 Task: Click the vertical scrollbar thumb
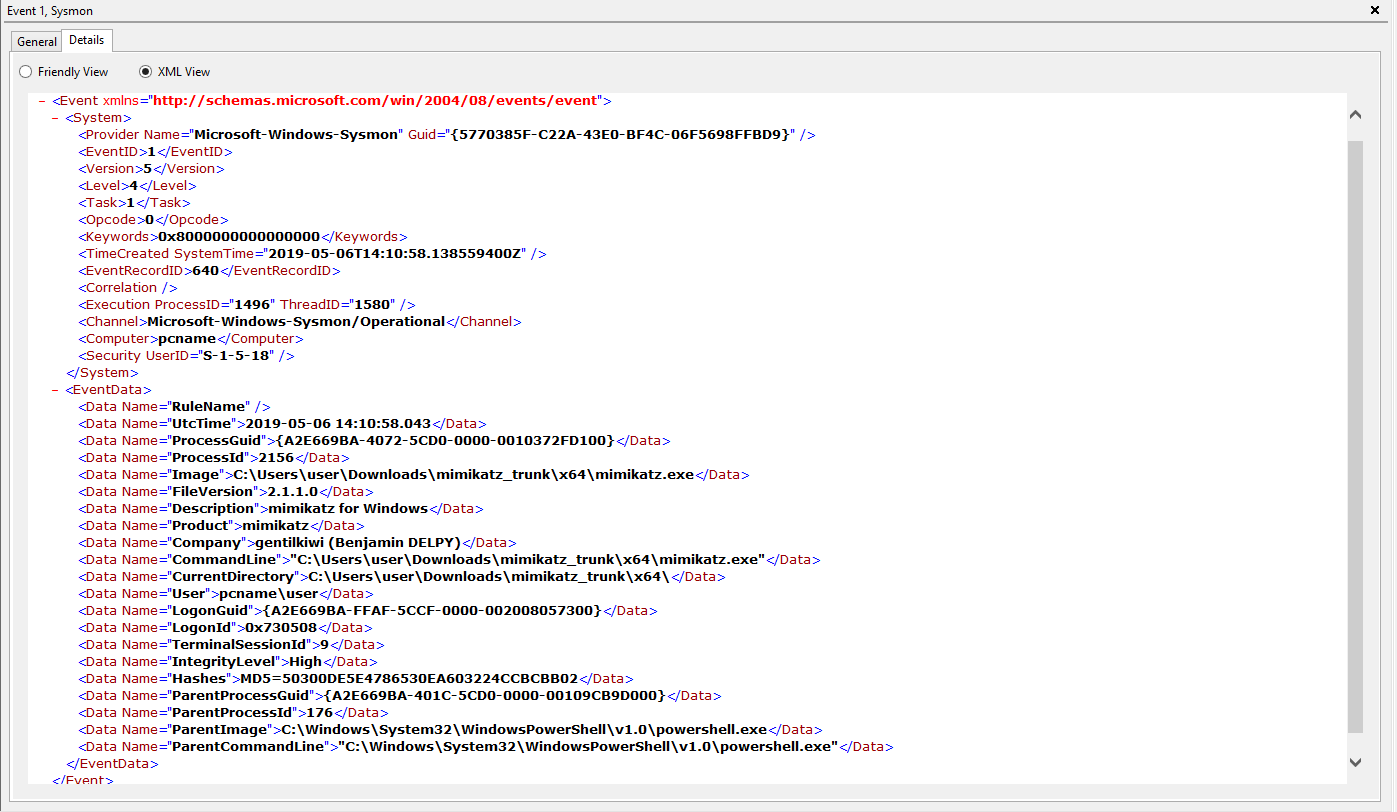pyautogui.click(x=1355, y=435)
